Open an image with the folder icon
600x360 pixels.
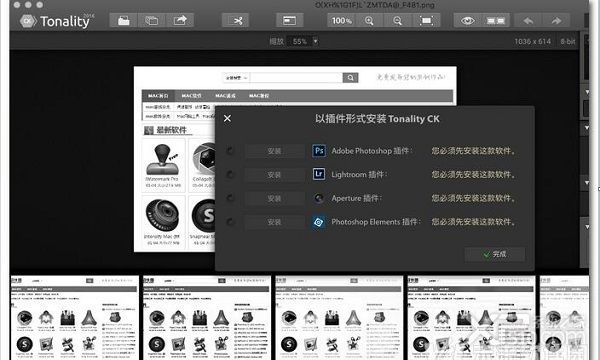pos(123,21)
